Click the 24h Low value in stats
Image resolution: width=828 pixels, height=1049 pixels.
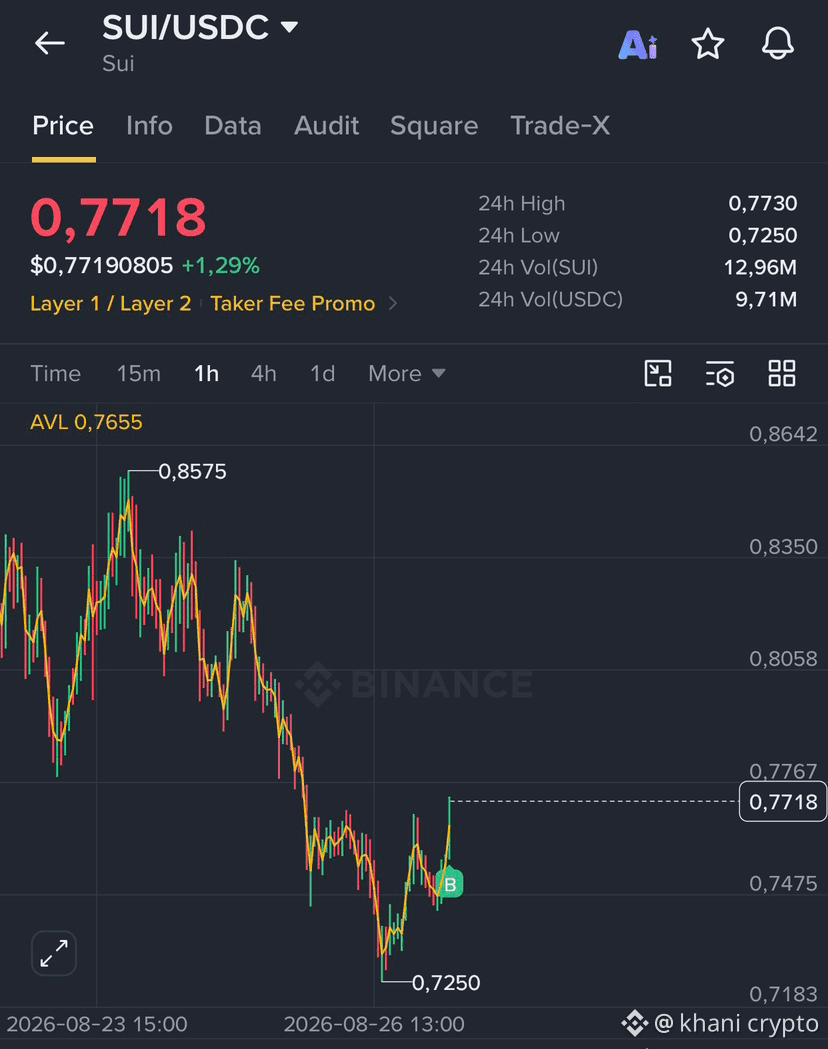762,235
